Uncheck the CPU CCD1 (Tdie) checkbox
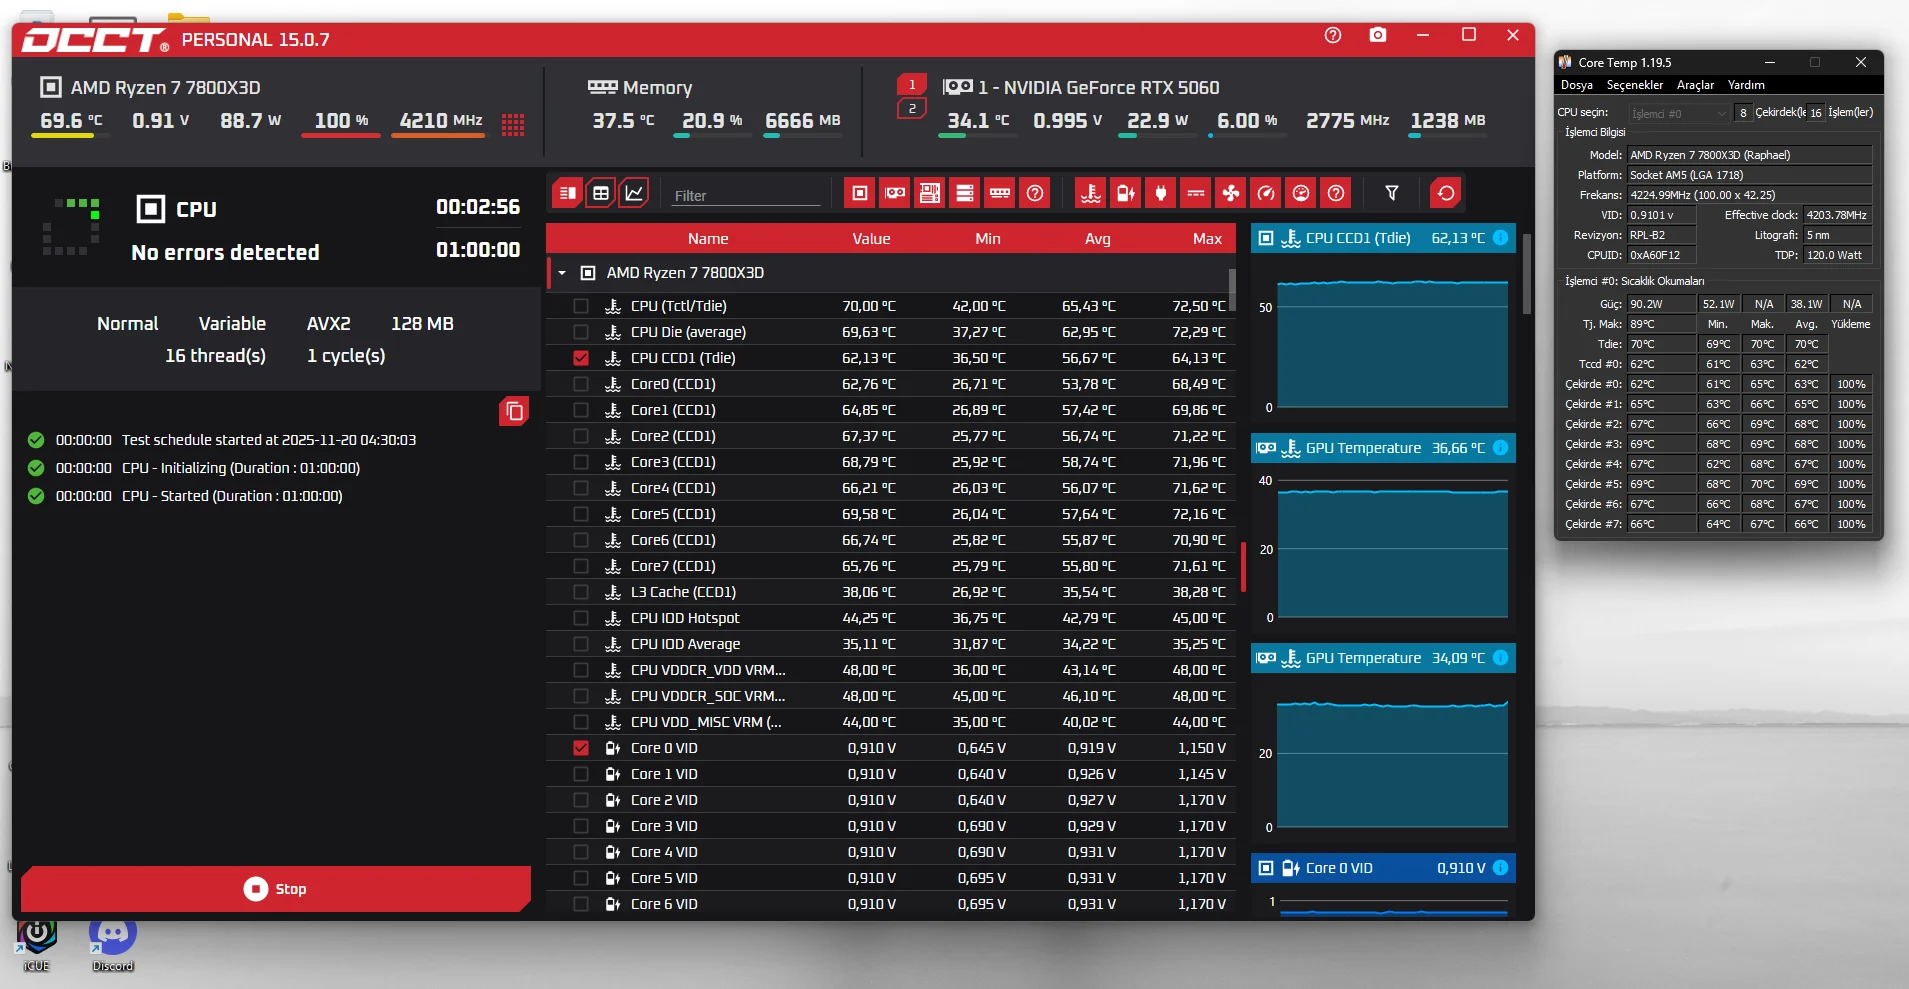 (x=581, y=358)
